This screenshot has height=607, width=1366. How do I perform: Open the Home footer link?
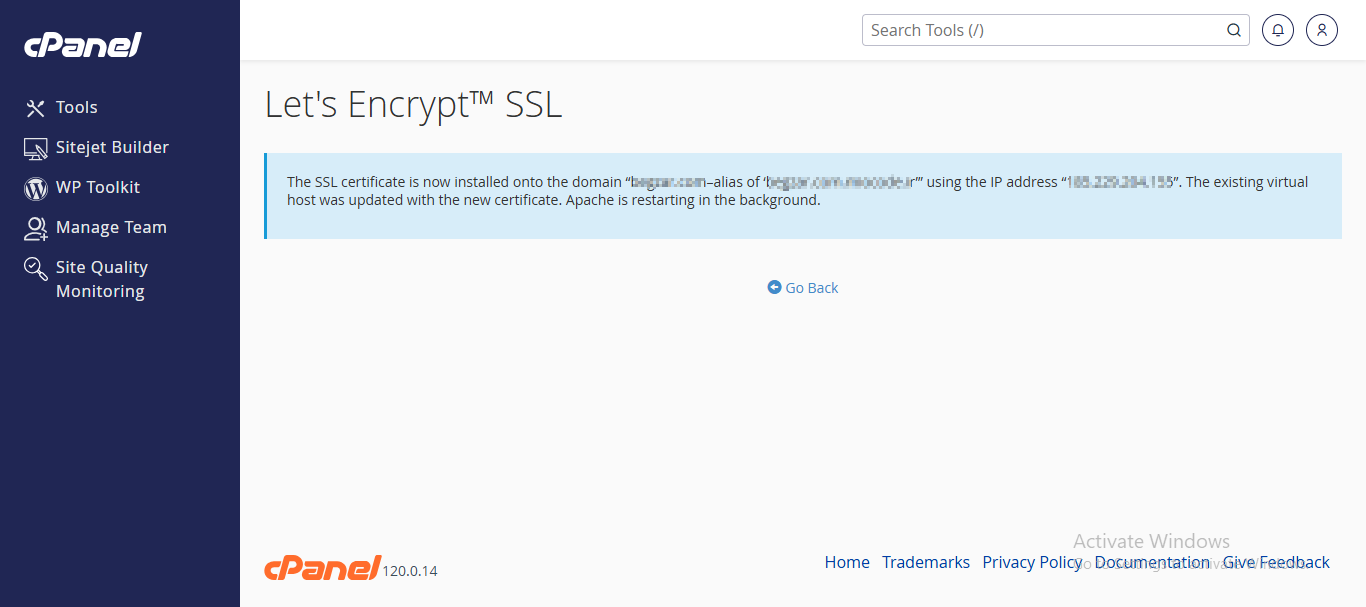[847, 562]
